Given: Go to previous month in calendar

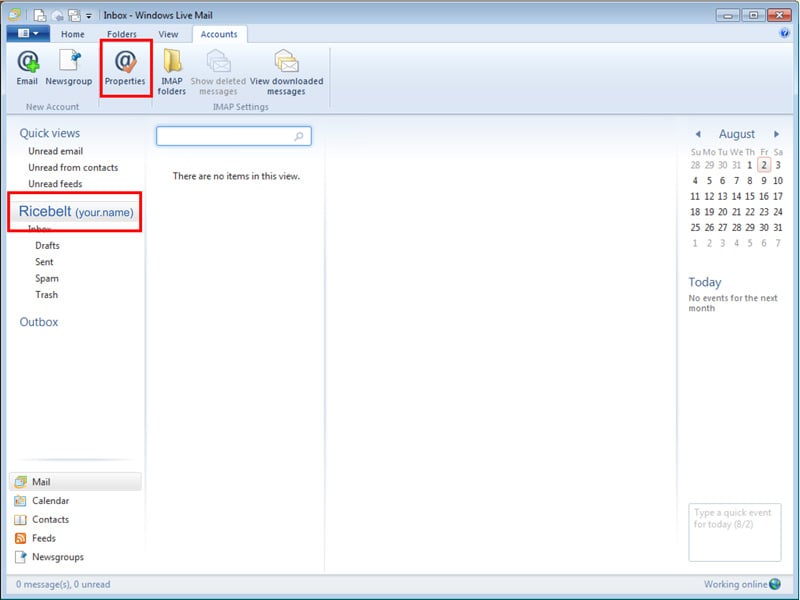Looking at the screenshot, I should [698, 134].
